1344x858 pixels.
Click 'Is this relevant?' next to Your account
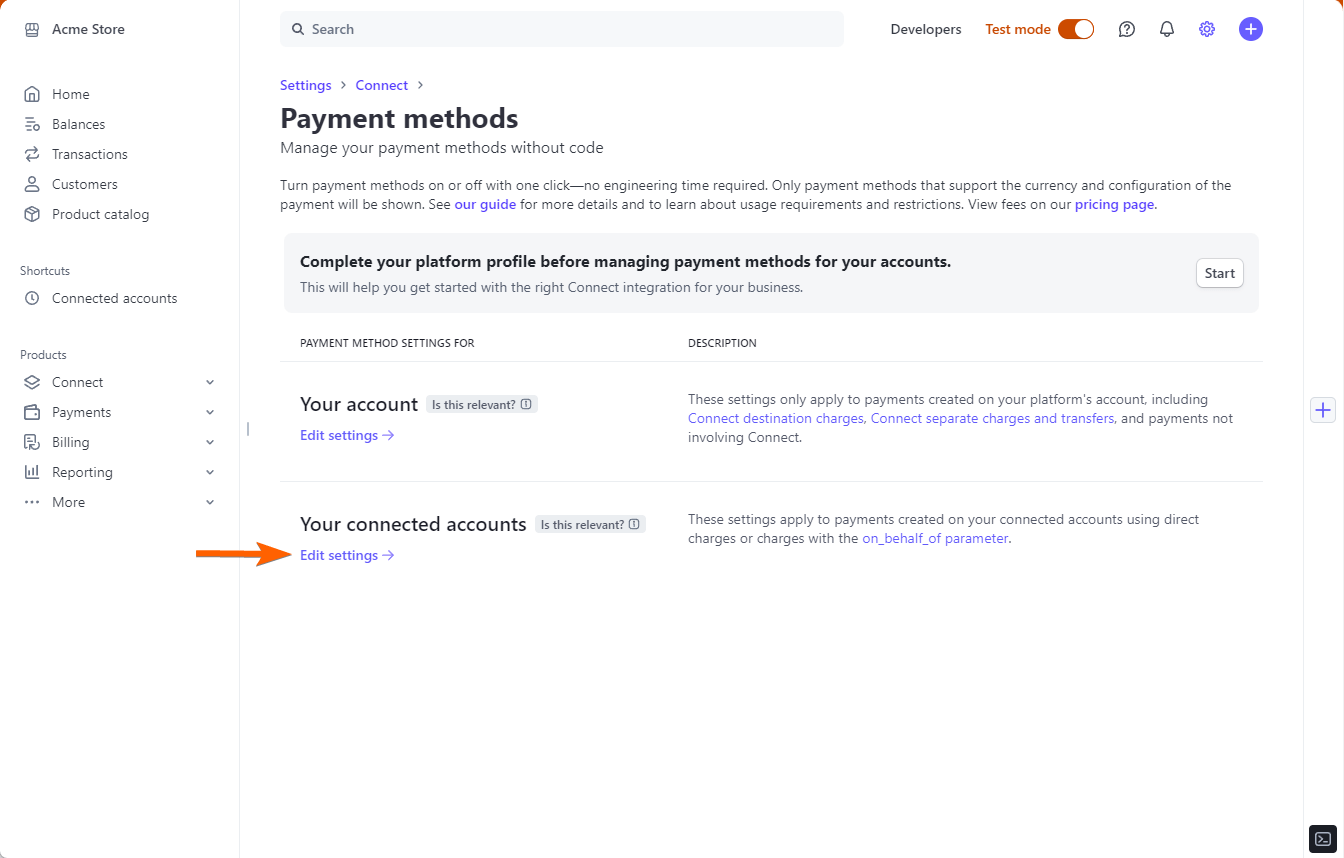pyautogui.click(x=482, y=404)
